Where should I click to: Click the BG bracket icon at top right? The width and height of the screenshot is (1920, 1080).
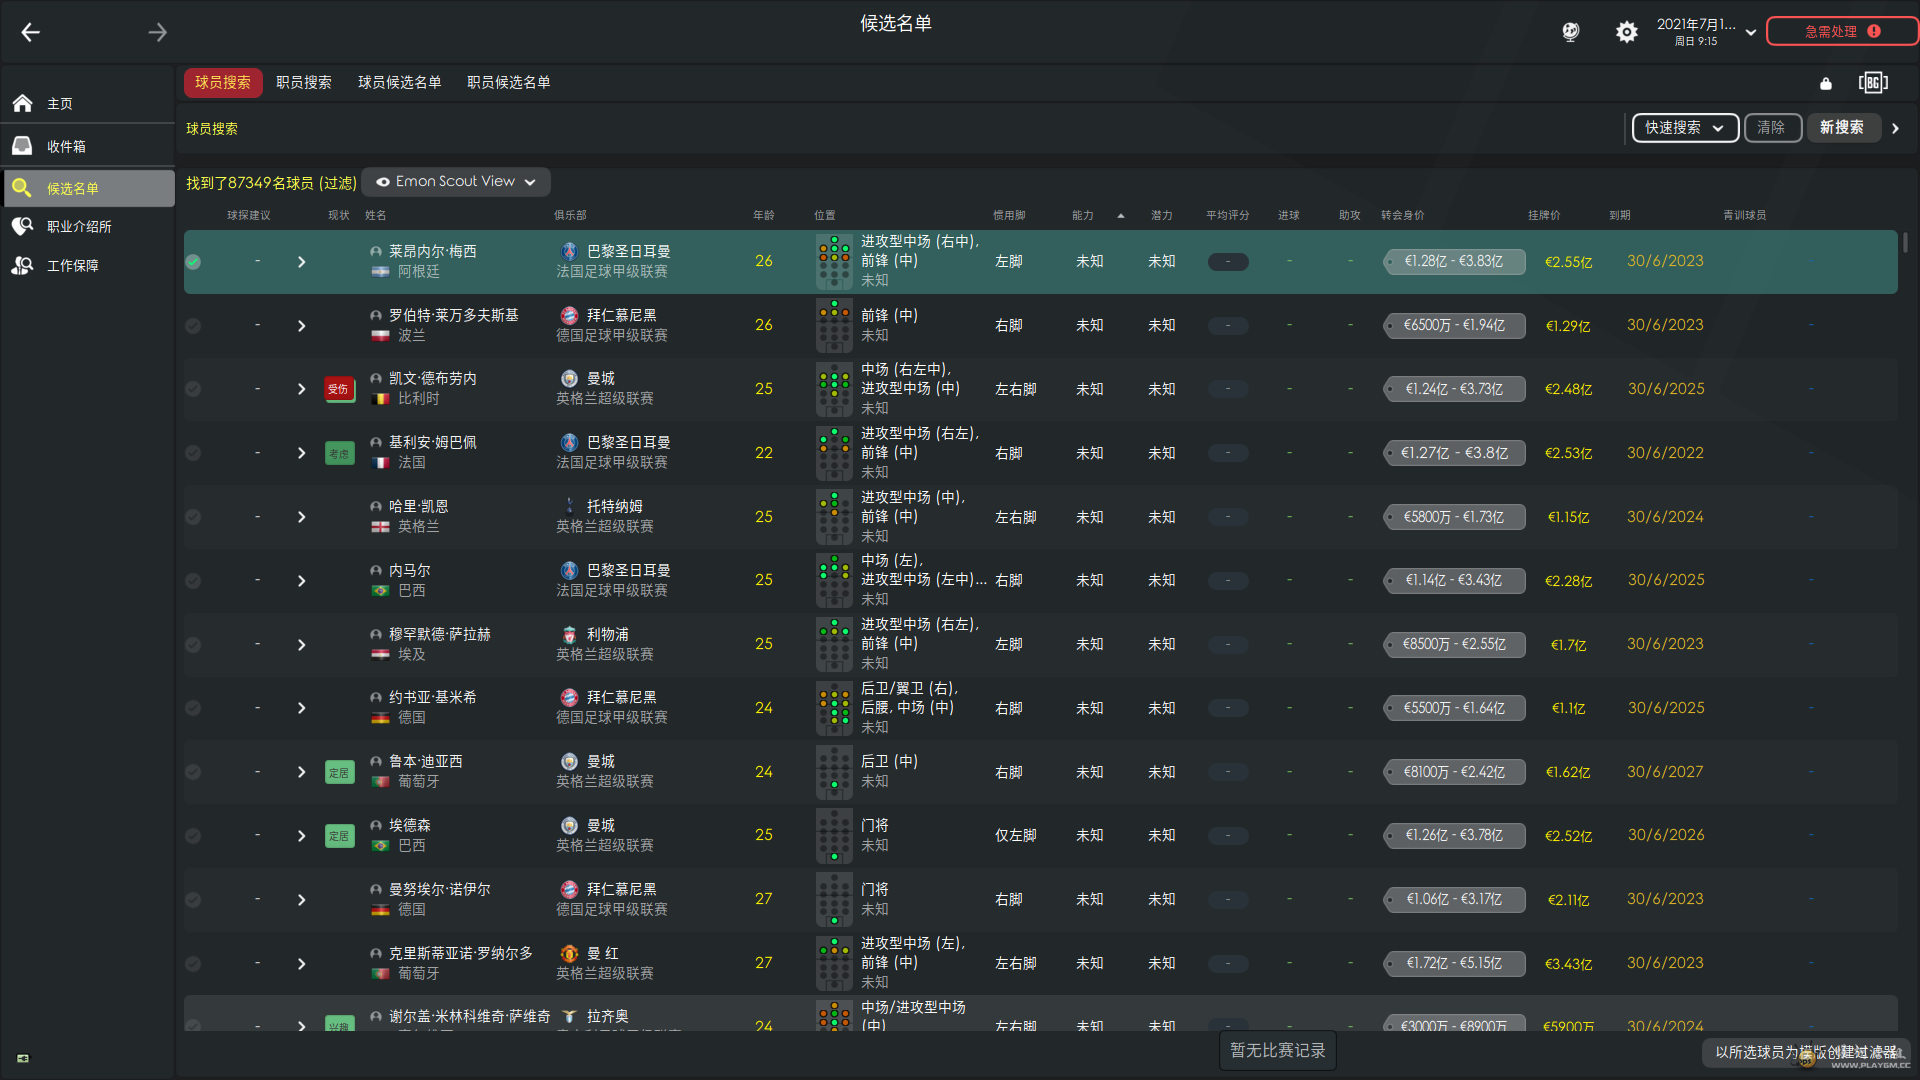(1872, 83)
